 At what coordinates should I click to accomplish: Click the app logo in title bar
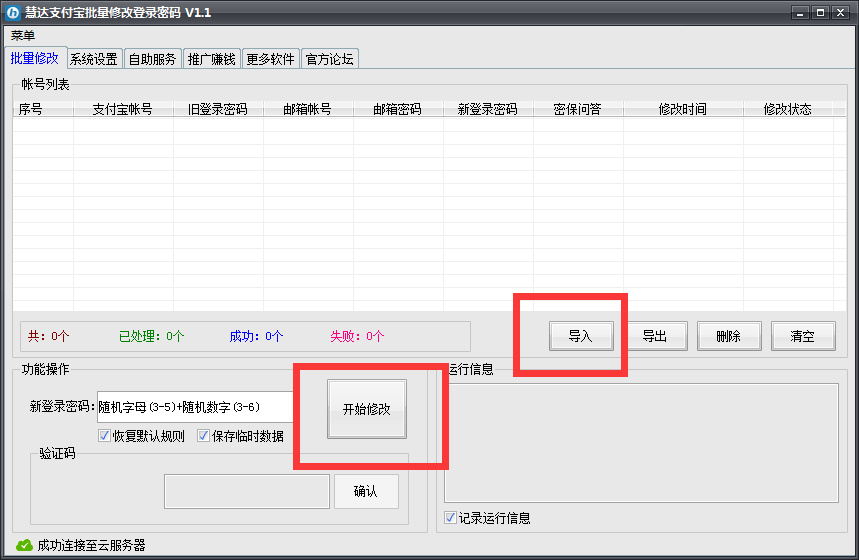(x=14, y=12)
